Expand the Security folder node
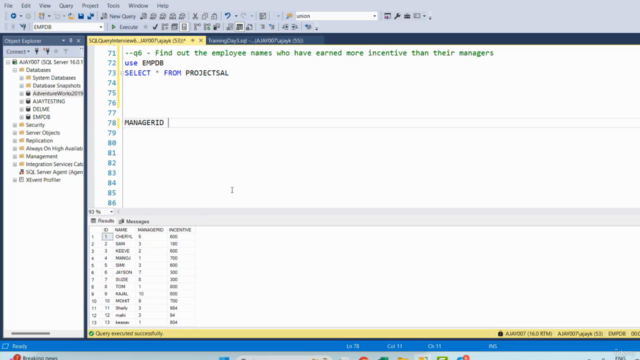The width and height of the screenshot is (640, 360). (15, 125)
